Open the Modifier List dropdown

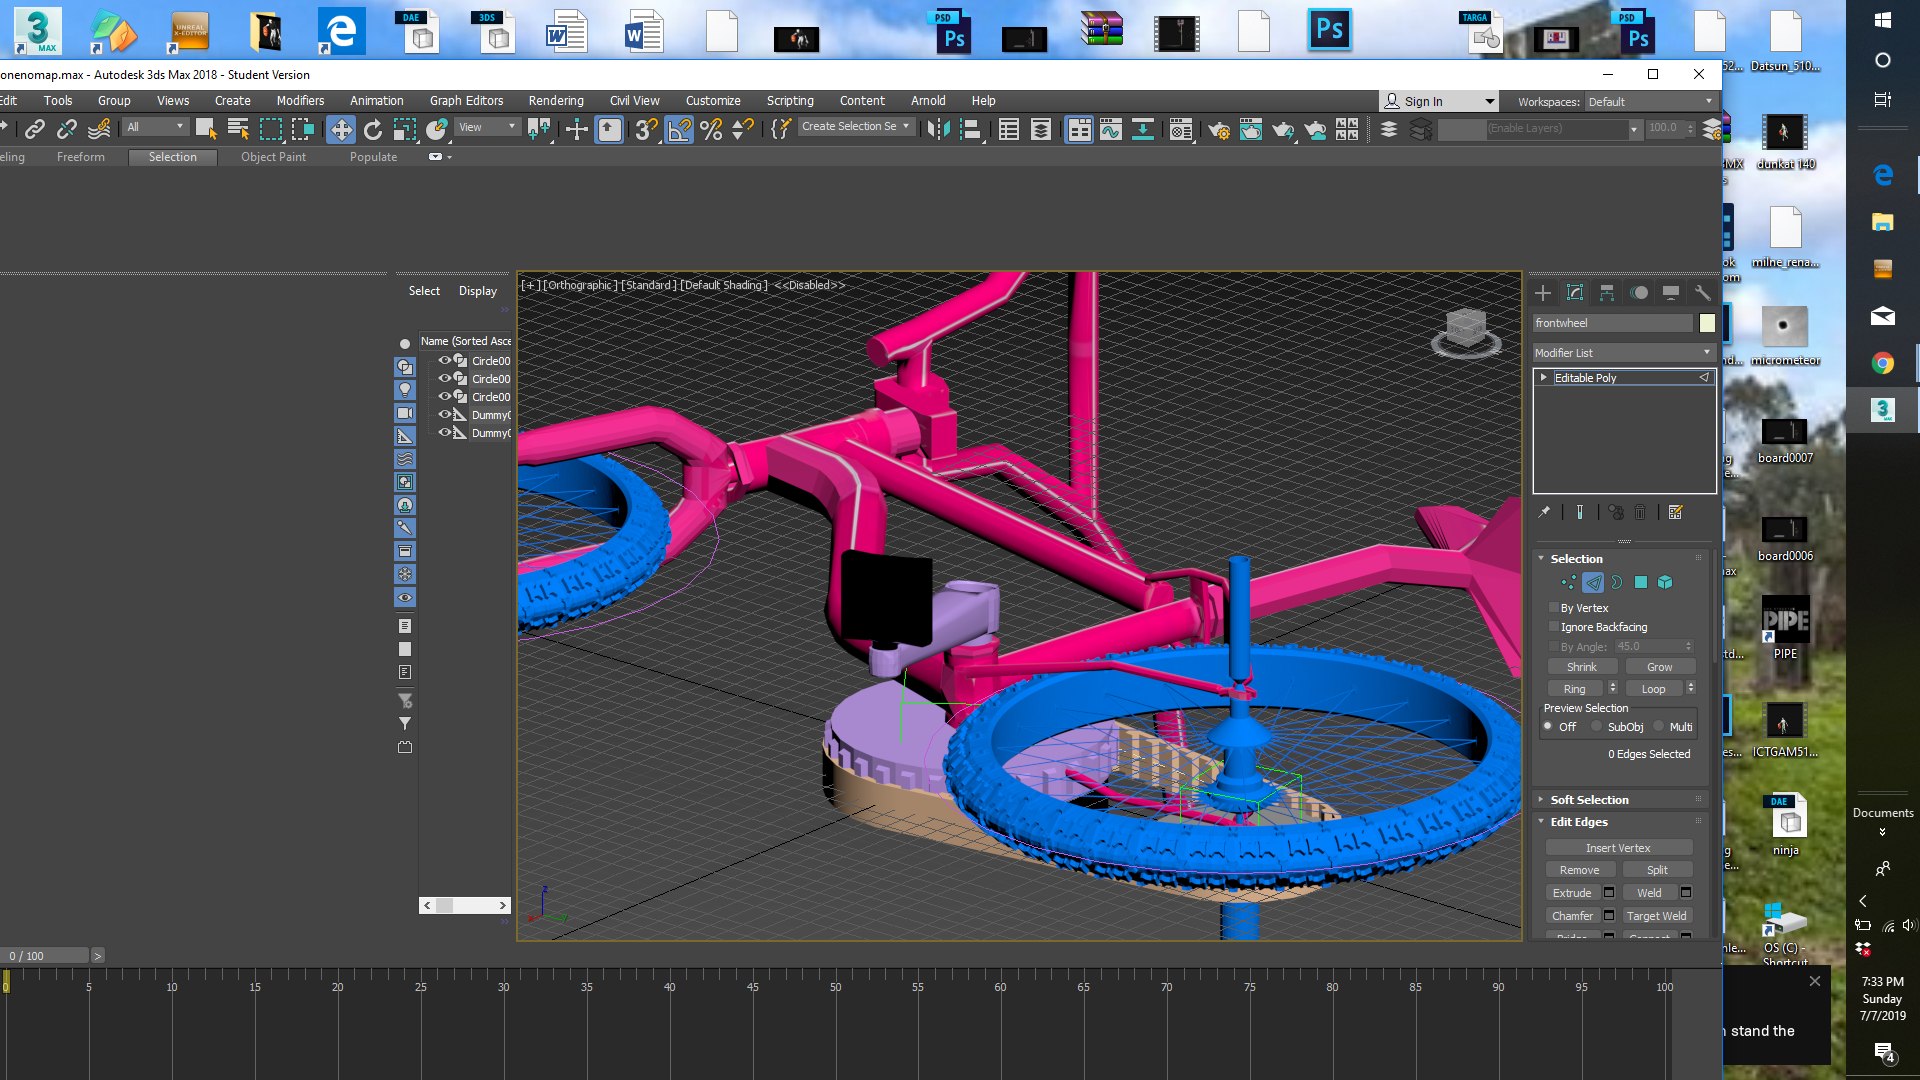coord(1623,353)
